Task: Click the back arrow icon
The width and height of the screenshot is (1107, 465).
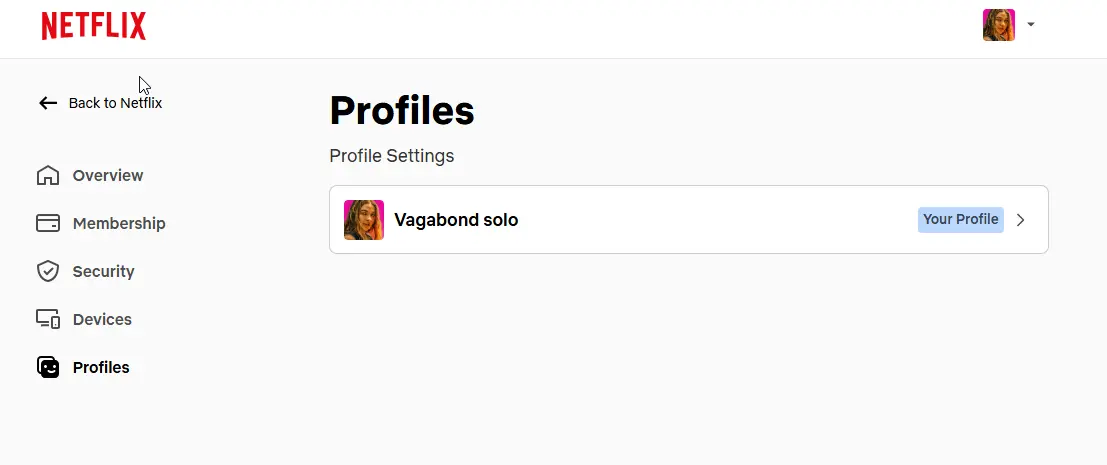Action: coord(48,103)
